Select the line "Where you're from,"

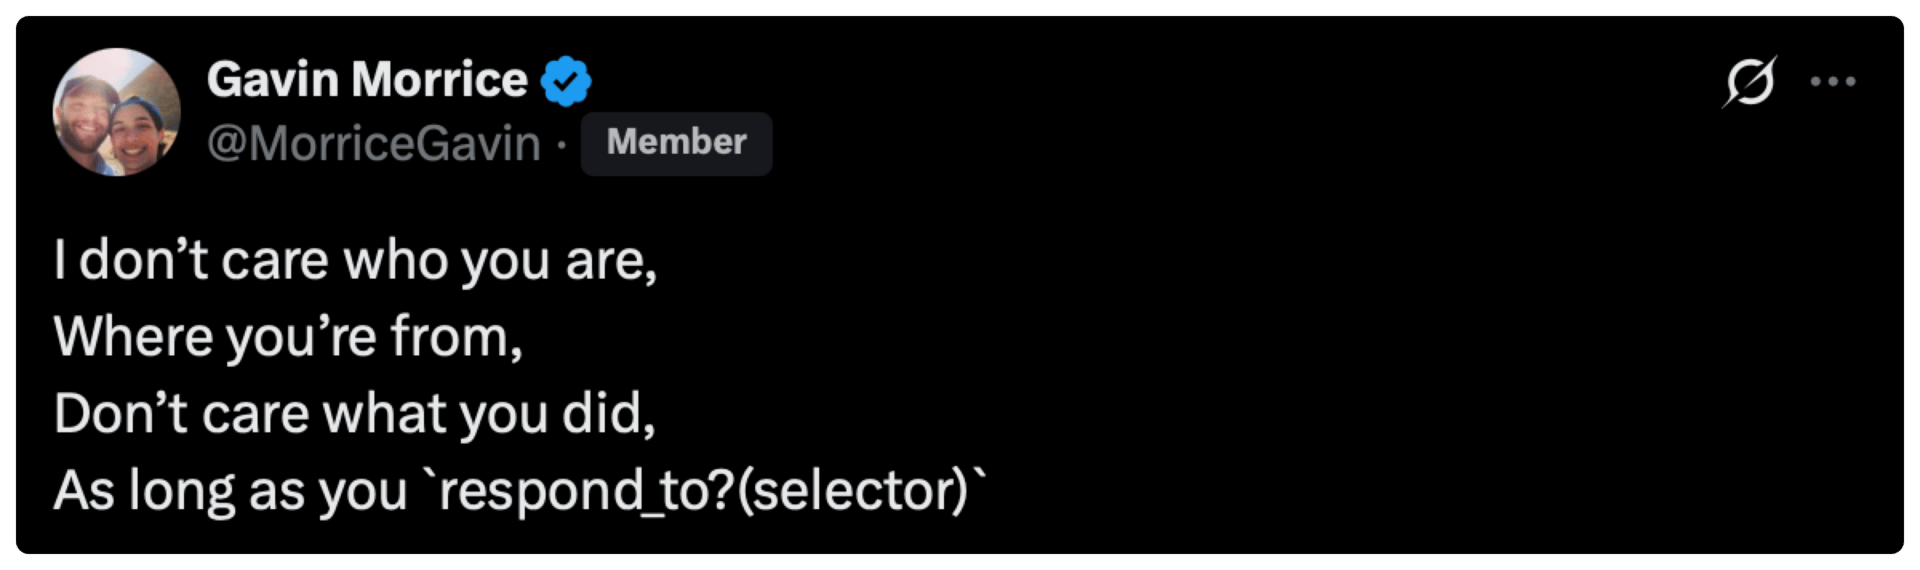[x=288, y=337]
